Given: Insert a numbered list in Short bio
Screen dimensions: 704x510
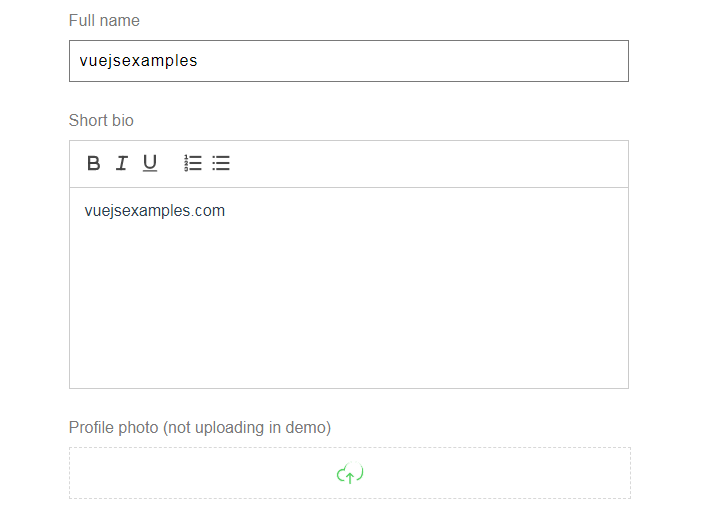Looking at the screenshot, I should (x=193, y=163).
